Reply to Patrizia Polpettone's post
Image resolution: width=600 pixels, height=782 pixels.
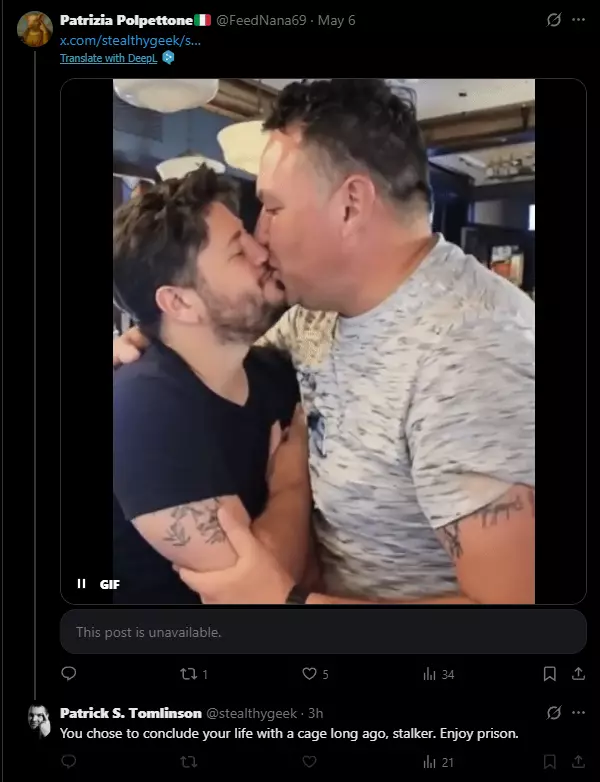pyautogui.click(x=68, y=674)
